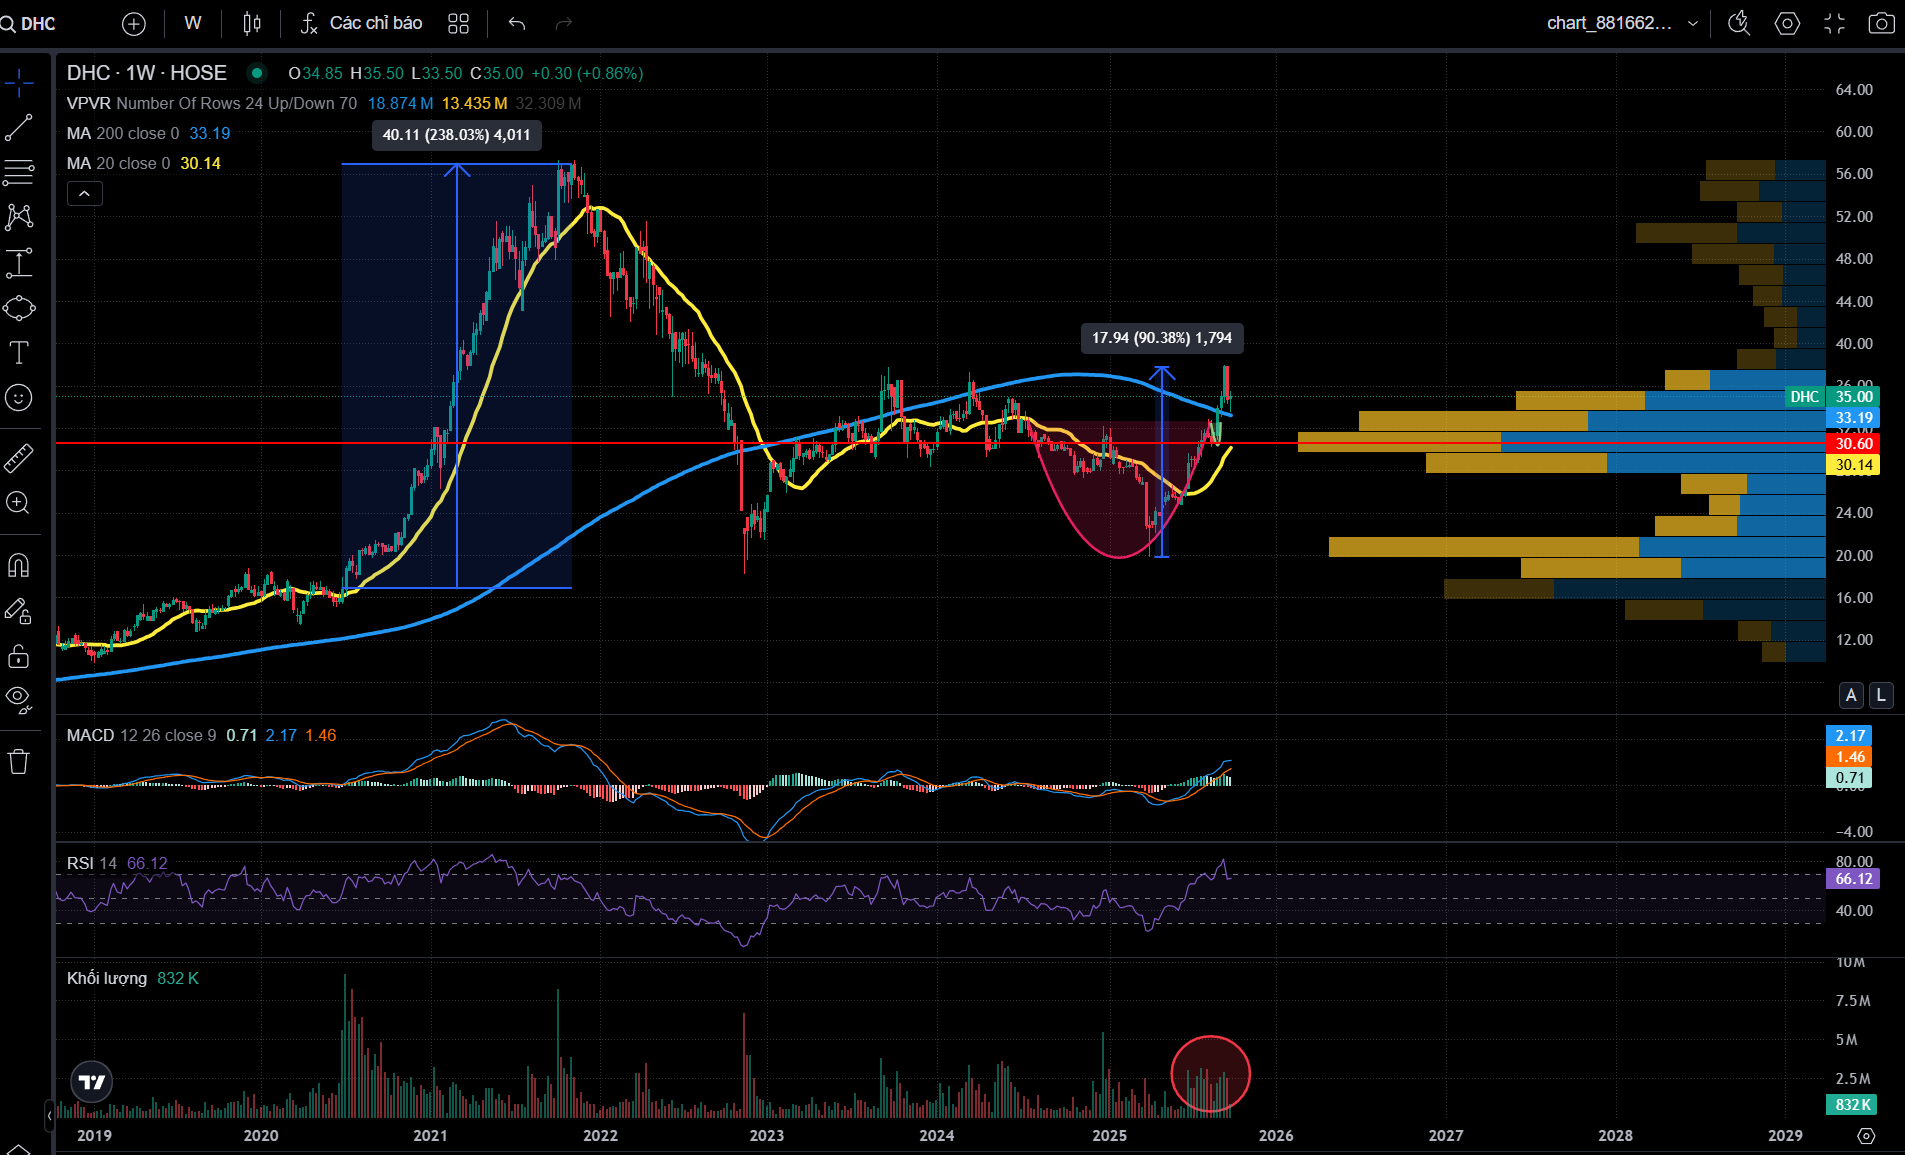Delete all drawings with the trash icon
The height and width of the screenshot is (1155, 1905).
click(x=19, y=762)
